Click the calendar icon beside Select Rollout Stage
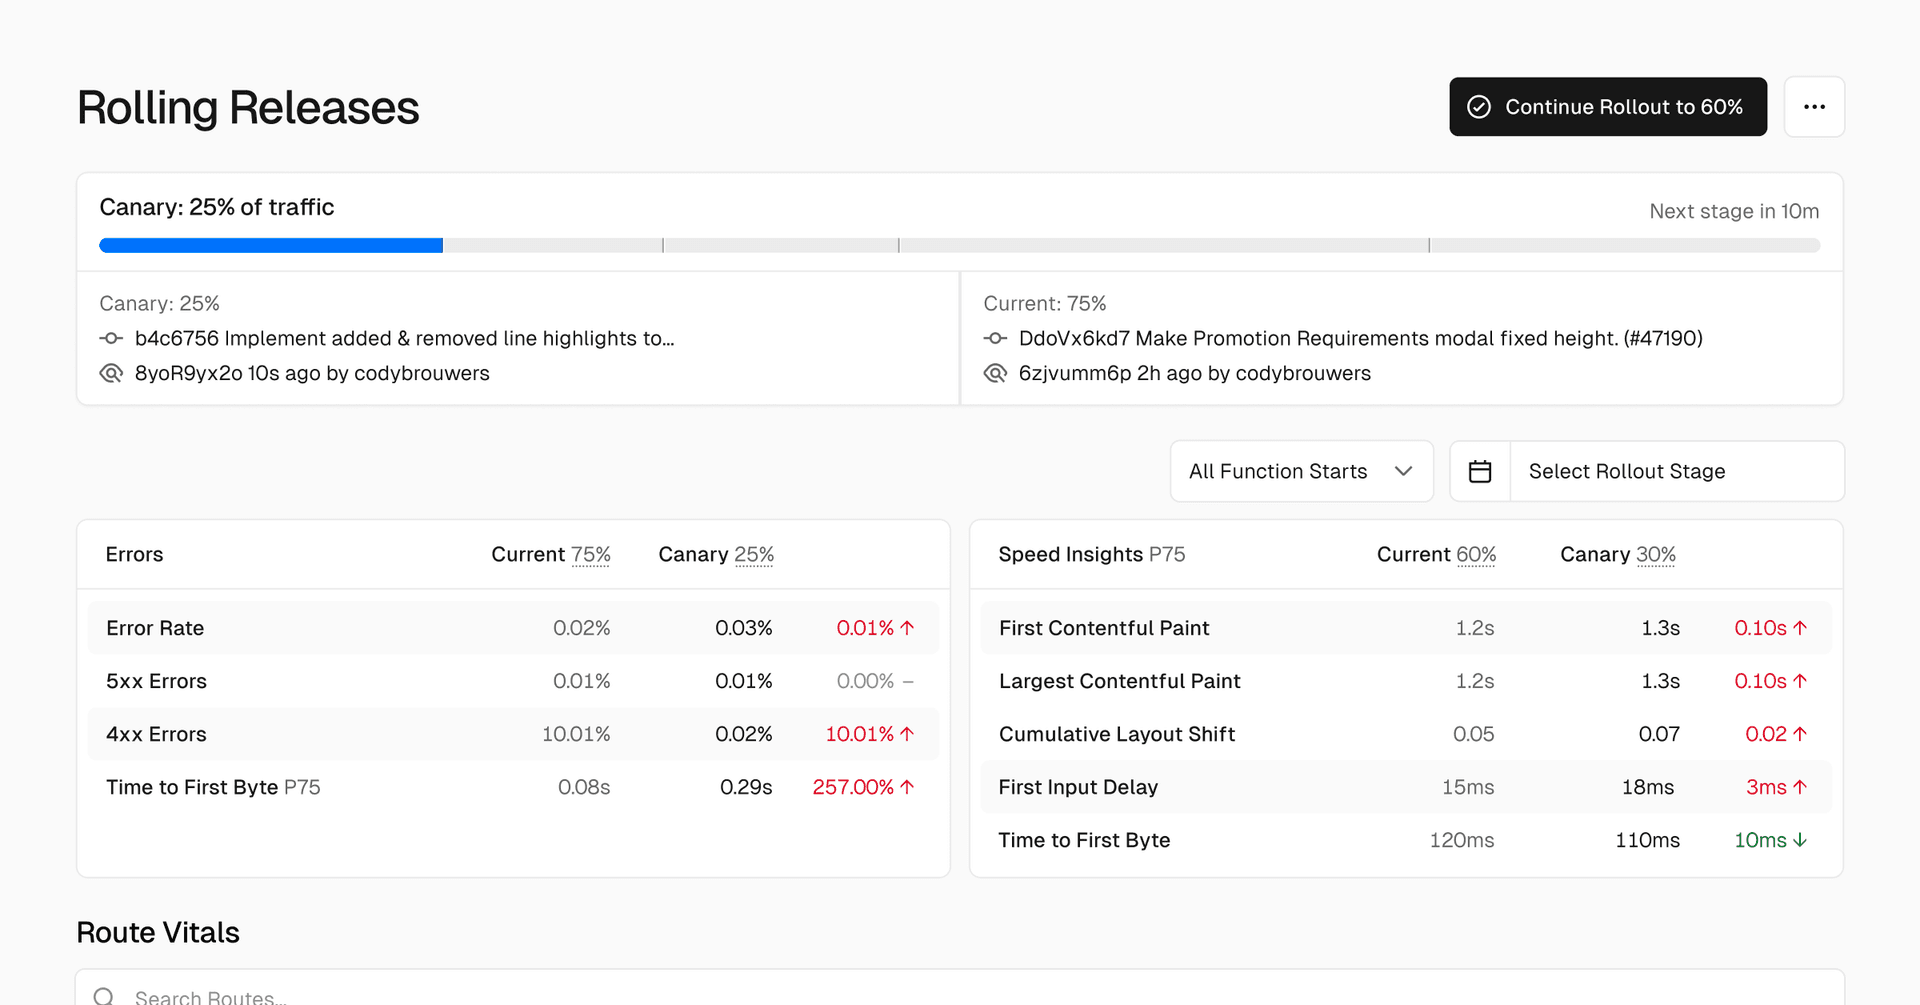 click(1480, 471)
